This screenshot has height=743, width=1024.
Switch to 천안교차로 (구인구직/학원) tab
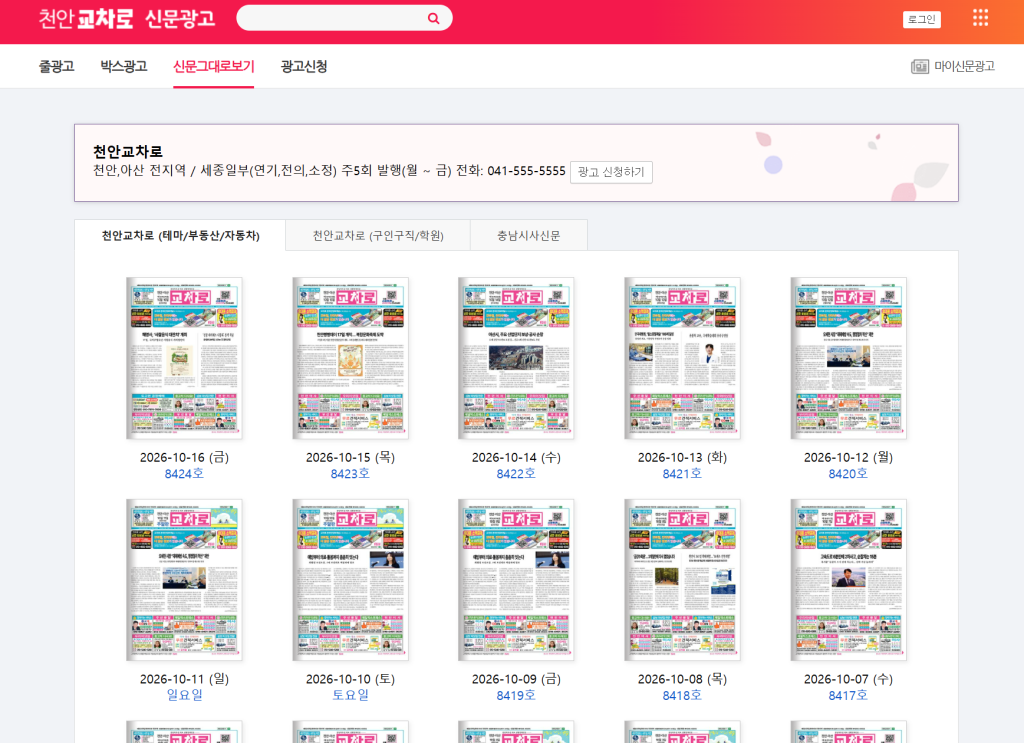pyautogui.click(x=377, y=235)
